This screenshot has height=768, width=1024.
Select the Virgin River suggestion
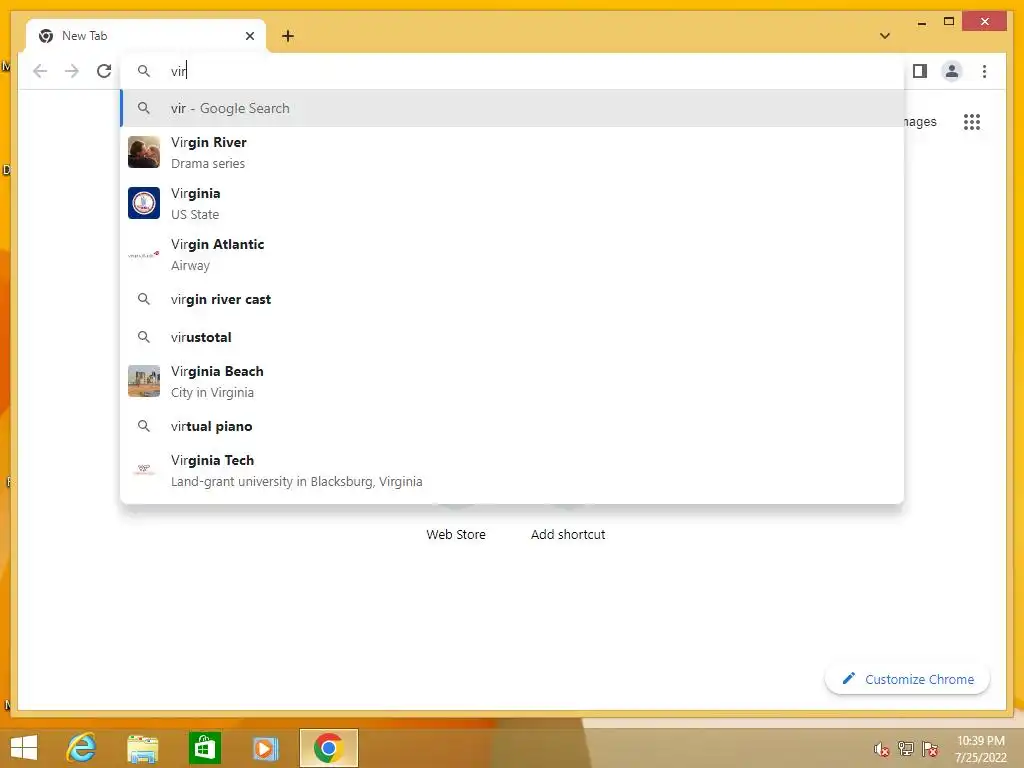512,152
